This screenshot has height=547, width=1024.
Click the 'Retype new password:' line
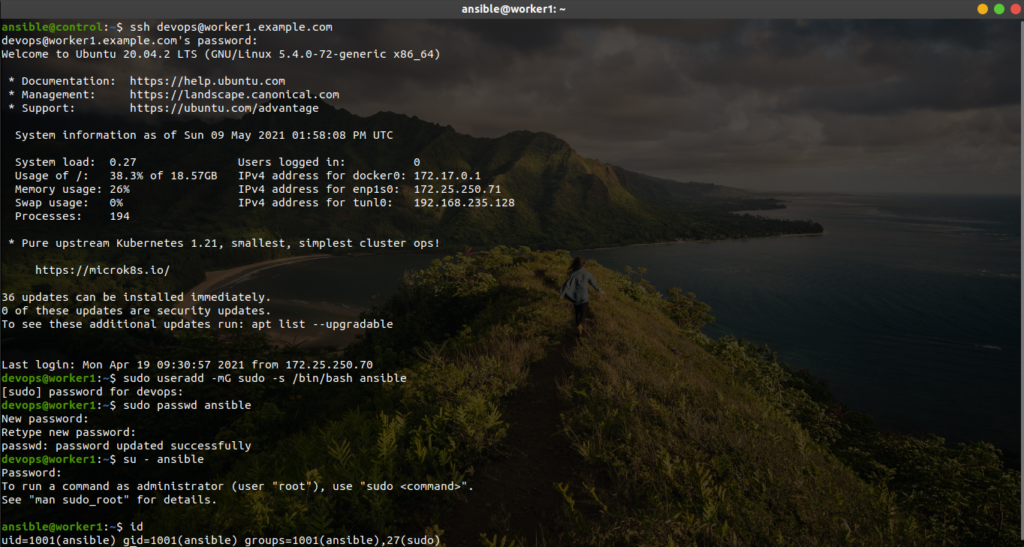[69, 432]
